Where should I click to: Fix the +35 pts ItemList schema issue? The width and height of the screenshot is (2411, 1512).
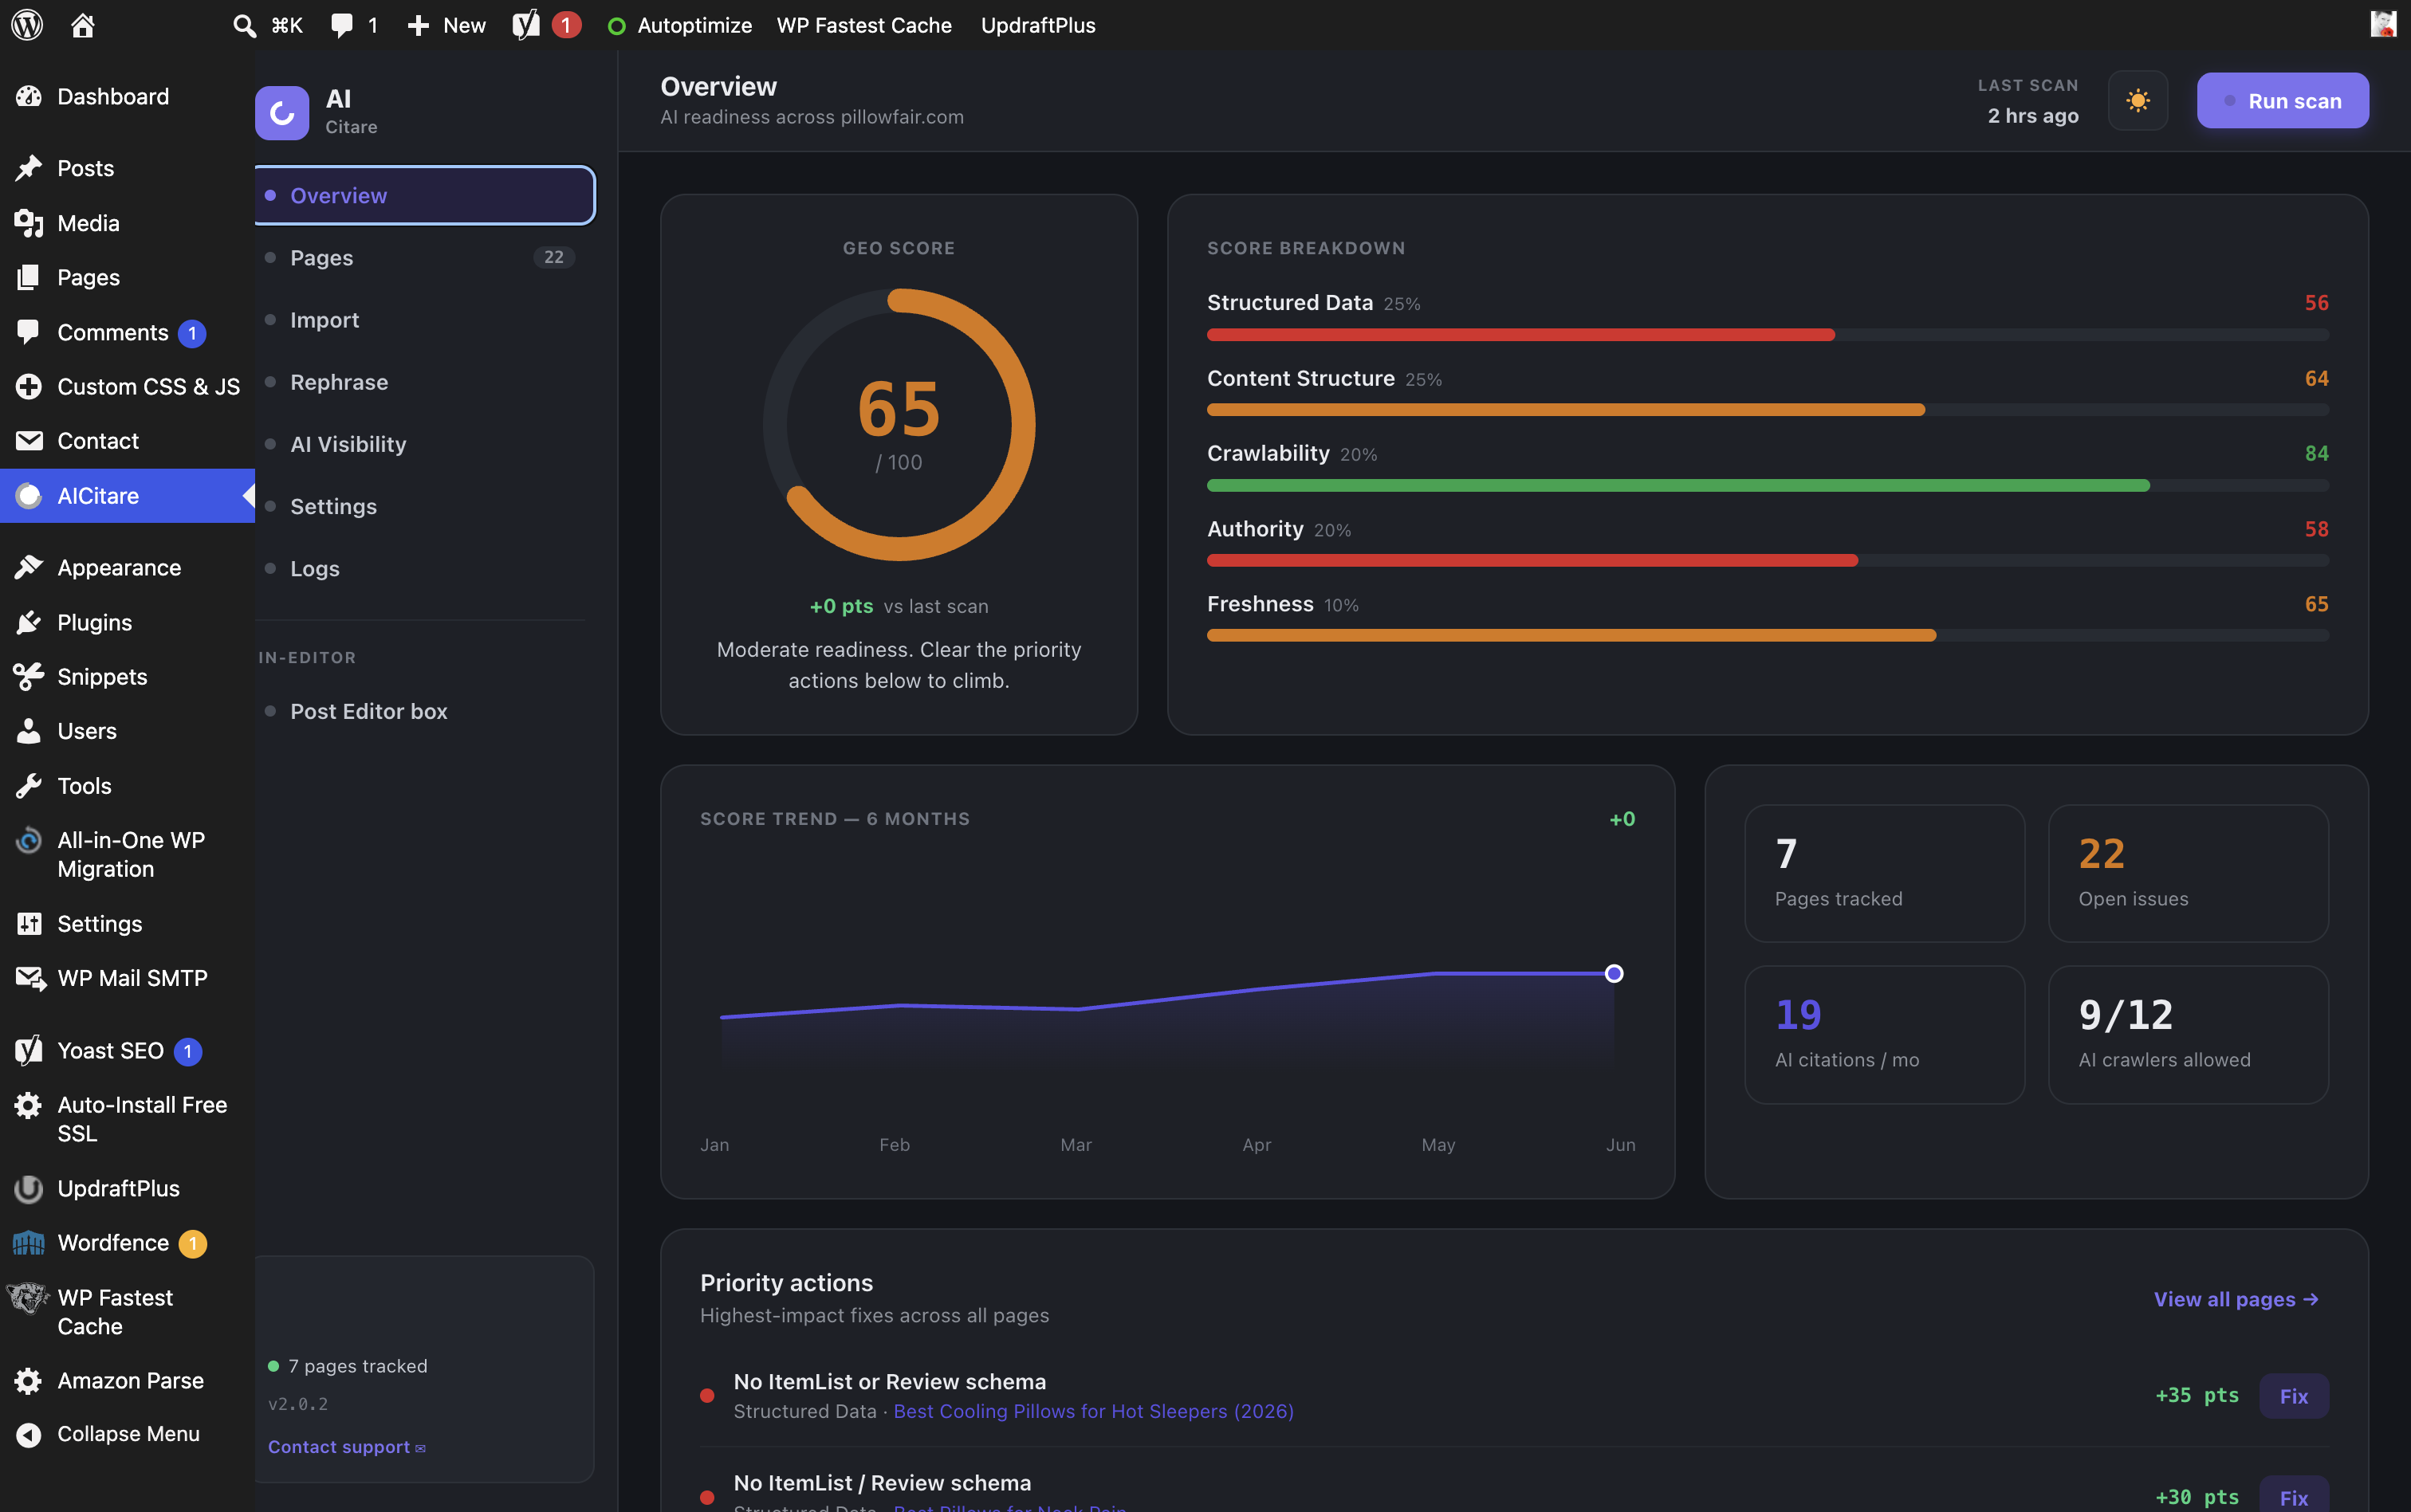2293,1396
